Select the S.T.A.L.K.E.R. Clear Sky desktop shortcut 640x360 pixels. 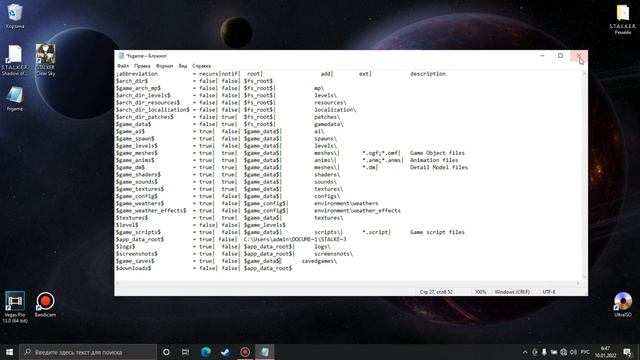pos(45,60)
